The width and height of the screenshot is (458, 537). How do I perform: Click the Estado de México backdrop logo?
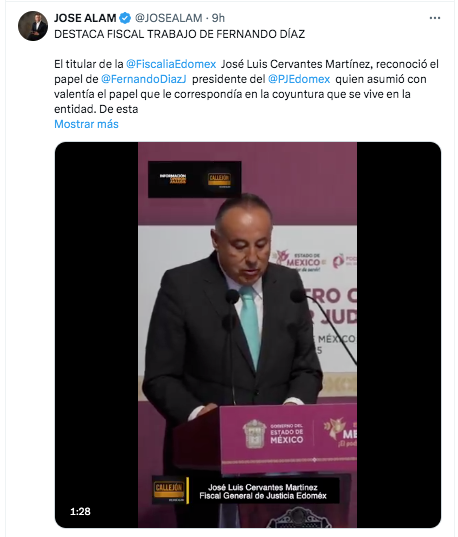tap(298, 261)
